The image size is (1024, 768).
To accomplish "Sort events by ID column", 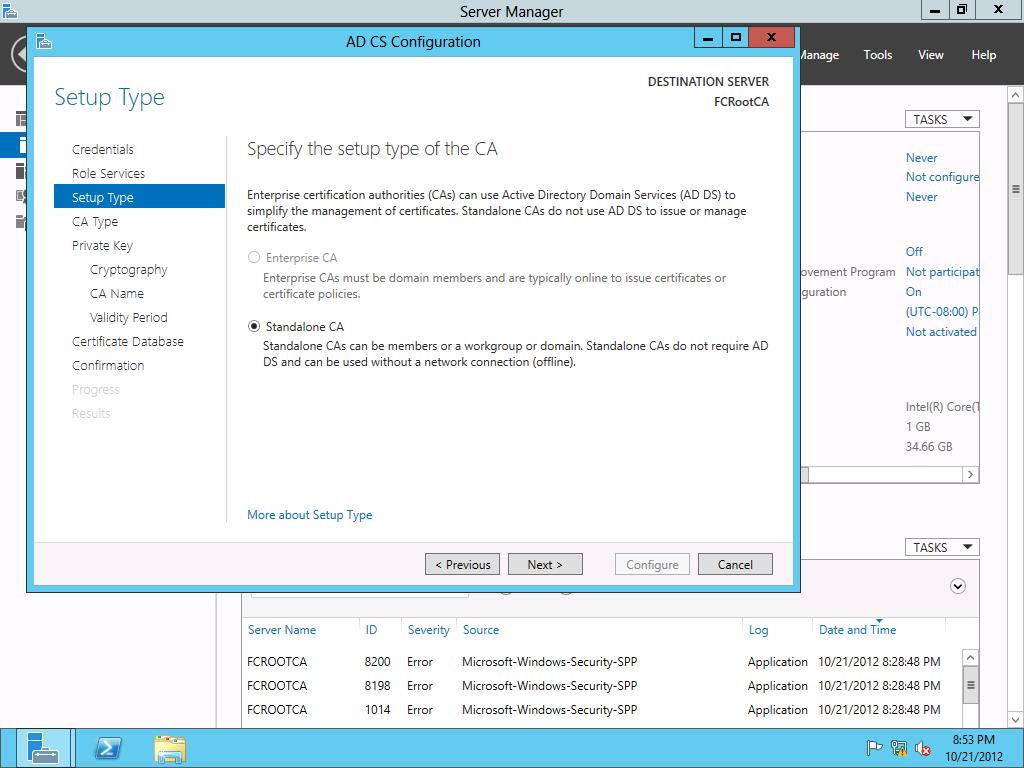I will 371,630.
